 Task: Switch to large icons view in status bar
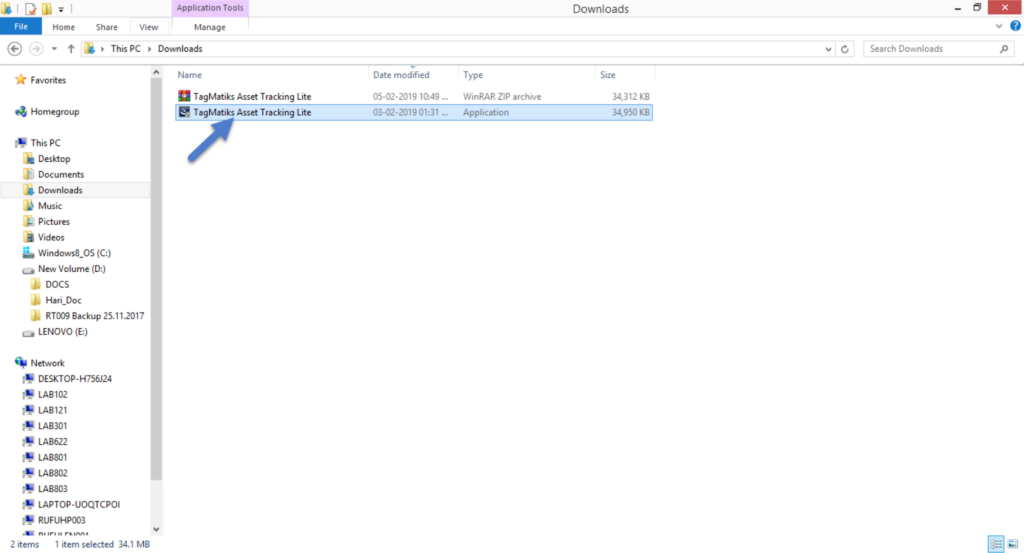(1013, 544)
